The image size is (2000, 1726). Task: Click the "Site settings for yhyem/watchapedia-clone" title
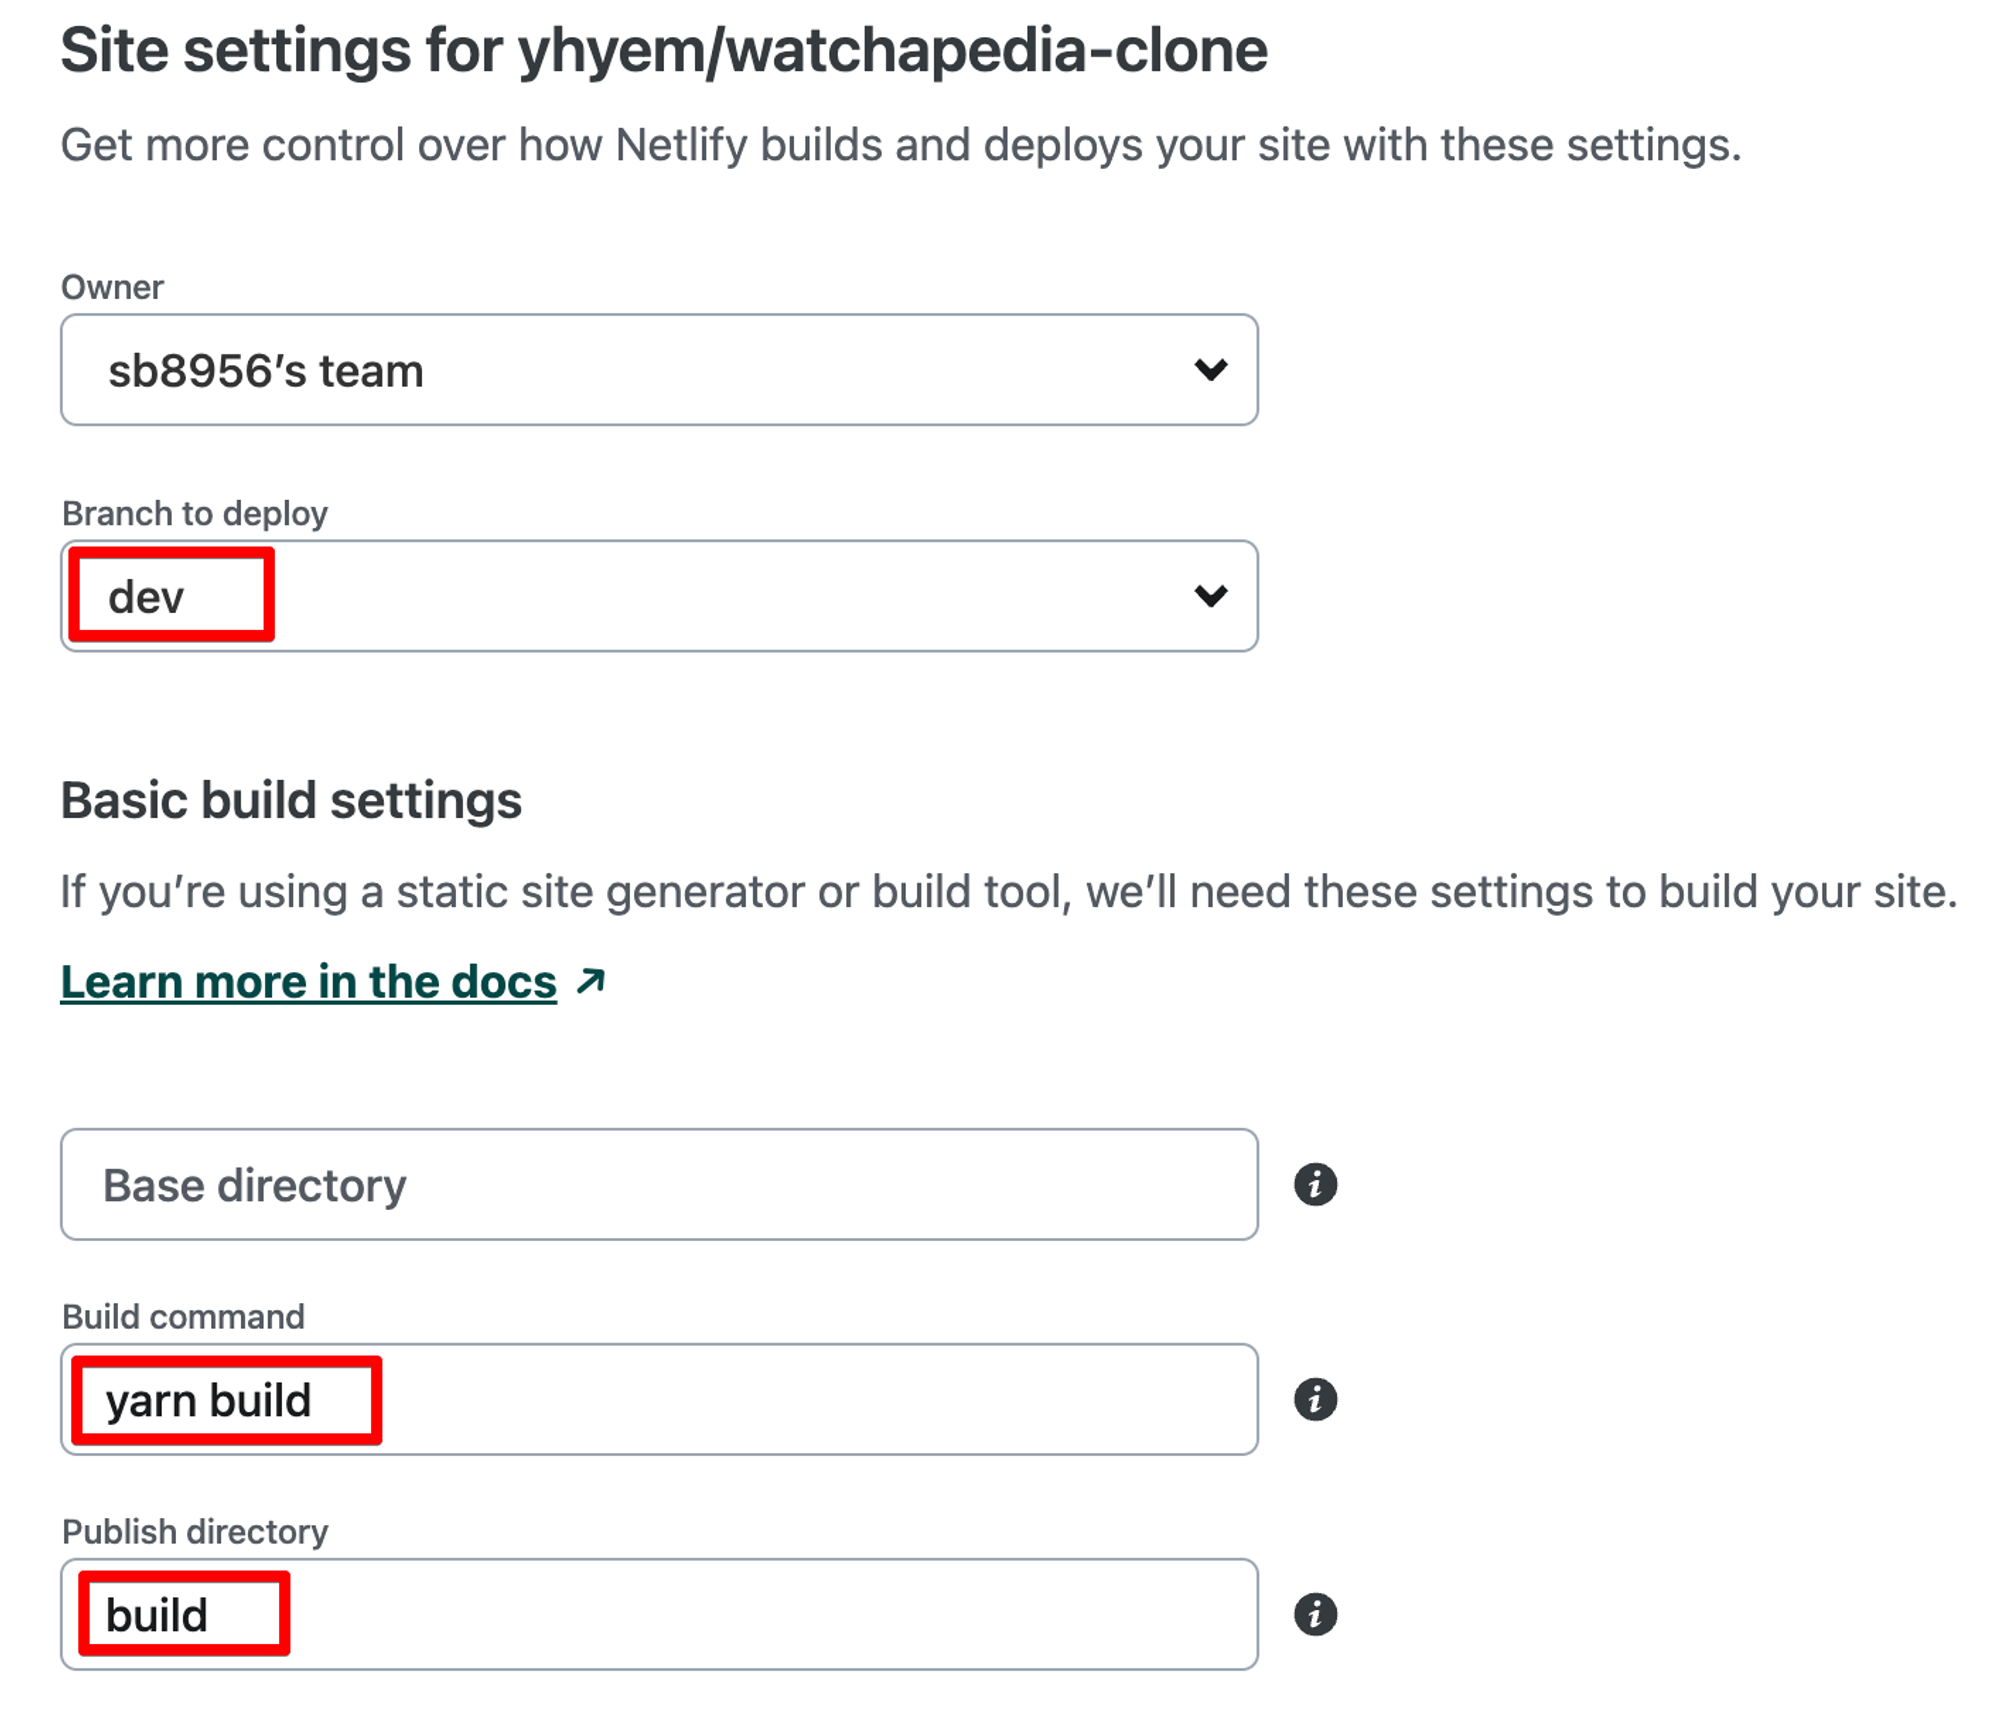pos(663,50)
